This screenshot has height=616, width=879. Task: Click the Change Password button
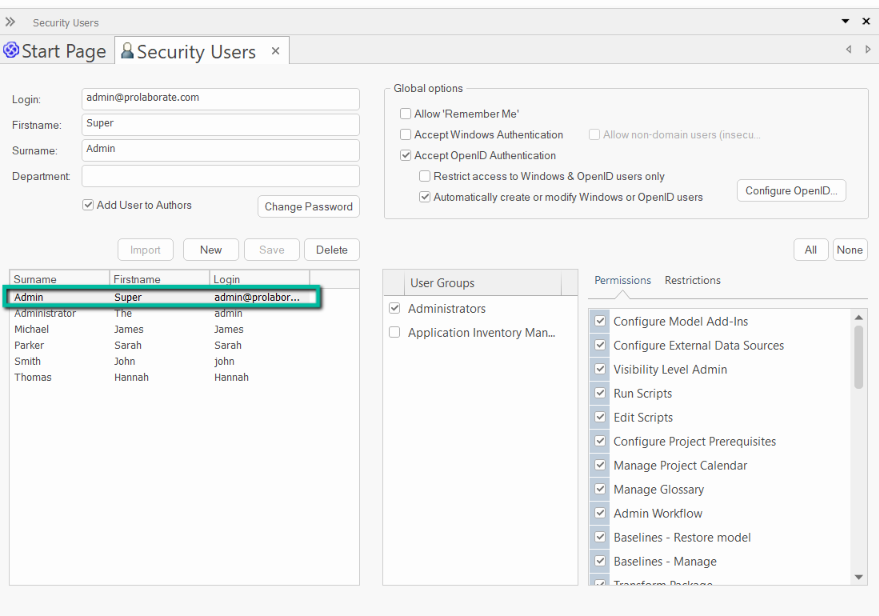click(x=308, y=206)
